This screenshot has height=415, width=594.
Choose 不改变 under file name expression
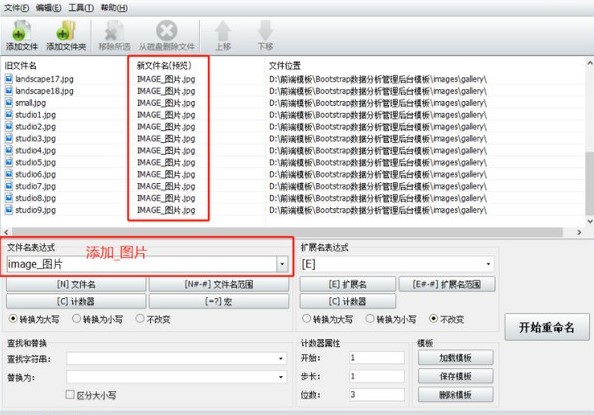click(140, 319)
